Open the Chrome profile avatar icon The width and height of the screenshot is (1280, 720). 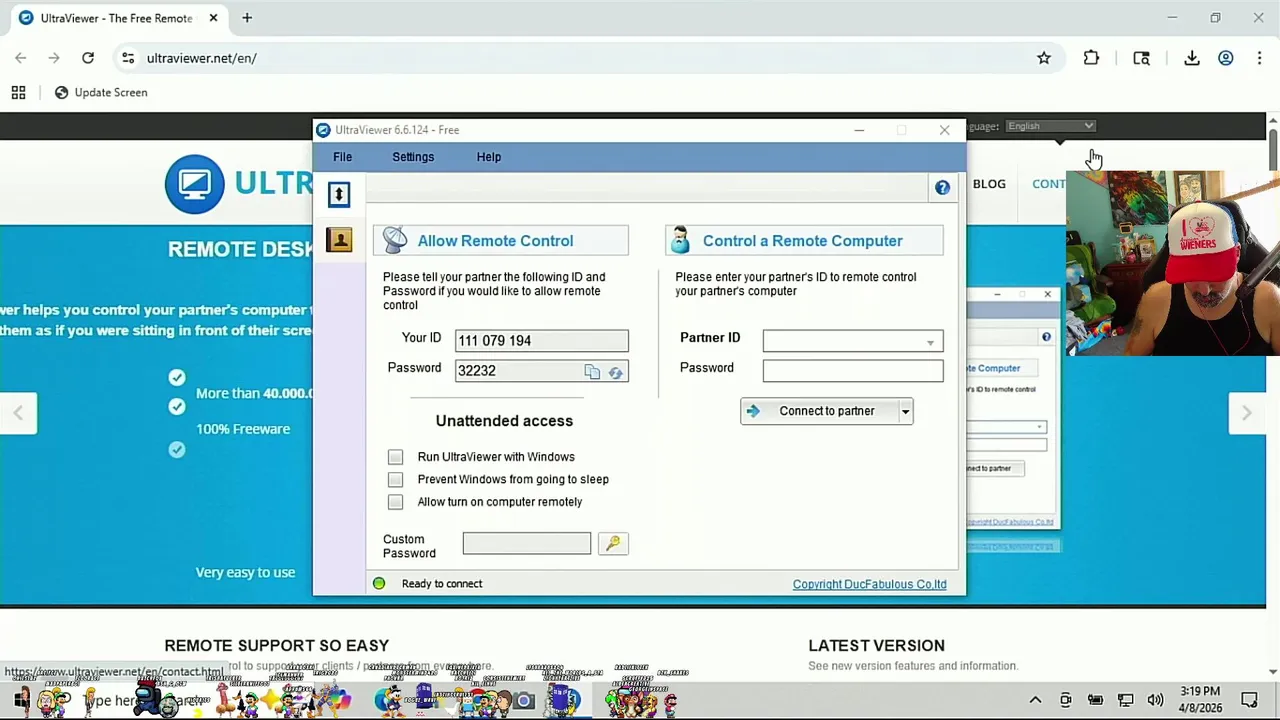1225,58
